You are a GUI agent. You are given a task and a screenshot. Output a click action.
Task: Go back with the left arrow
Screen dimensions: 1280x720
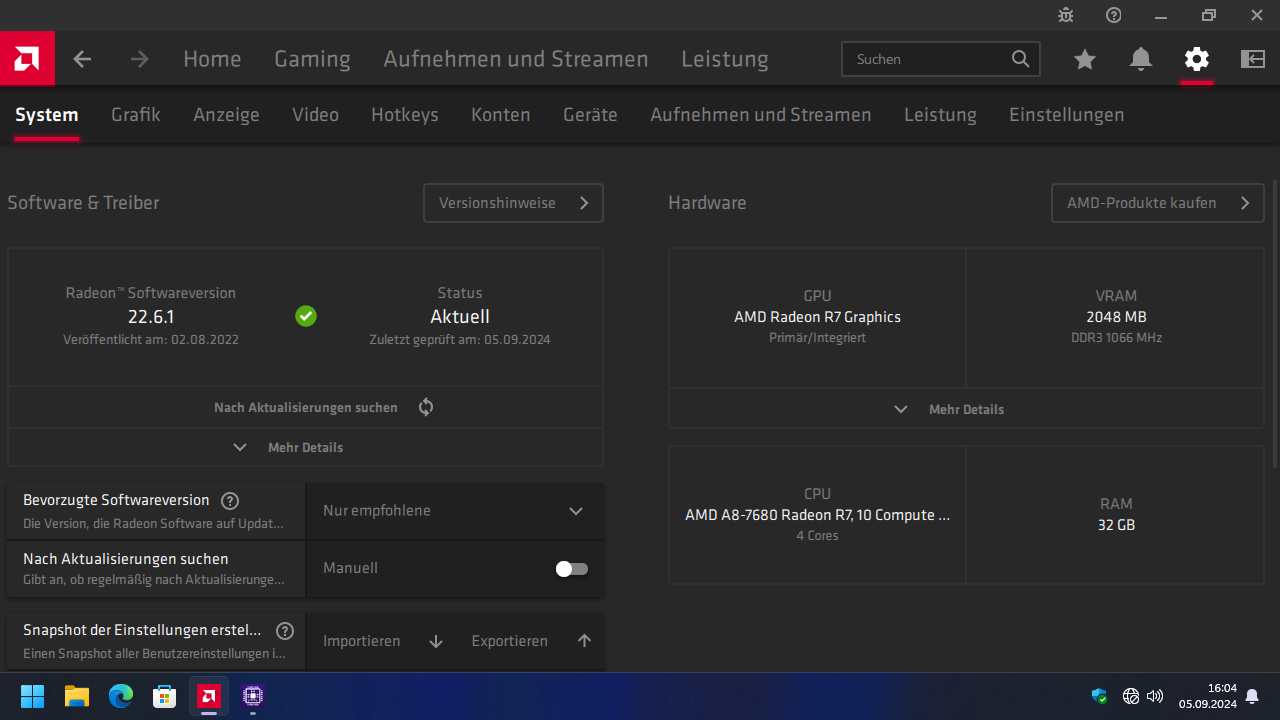[x=82, y=59]
